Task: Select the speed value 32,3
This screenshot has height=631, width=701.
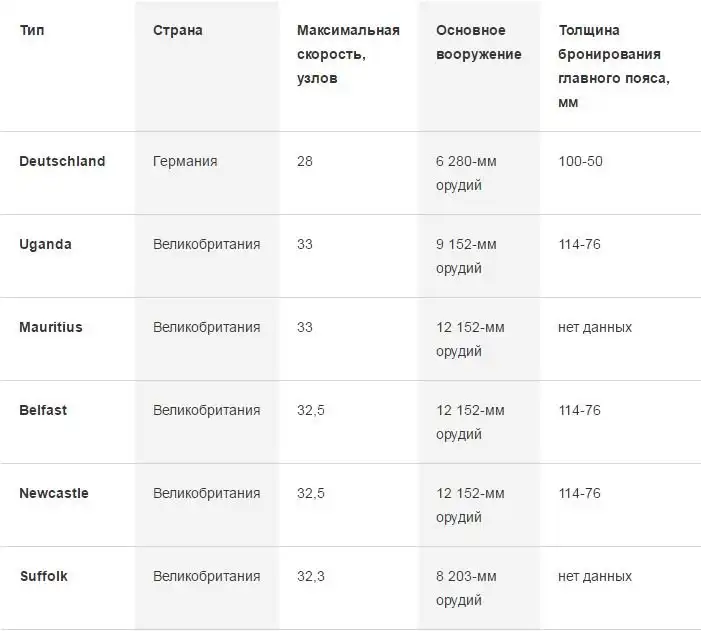Action: 313,576
